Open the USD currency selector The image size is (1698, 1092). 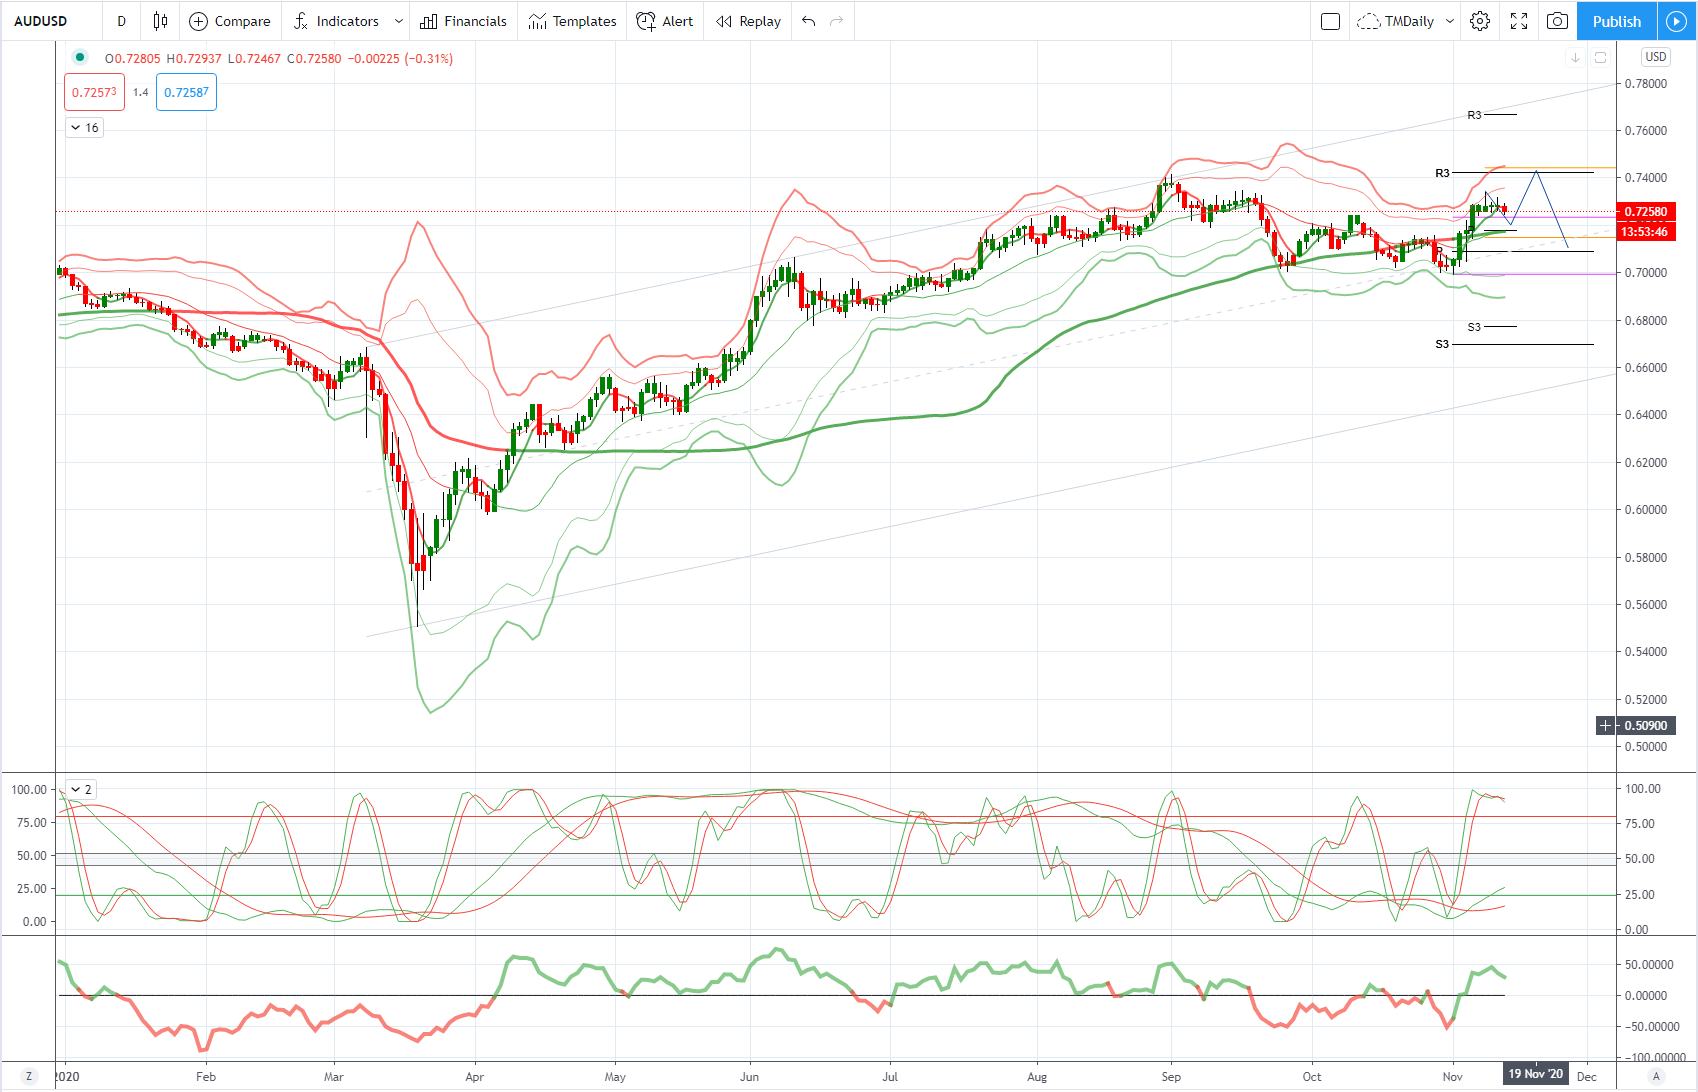click(x=1656, y=57)
